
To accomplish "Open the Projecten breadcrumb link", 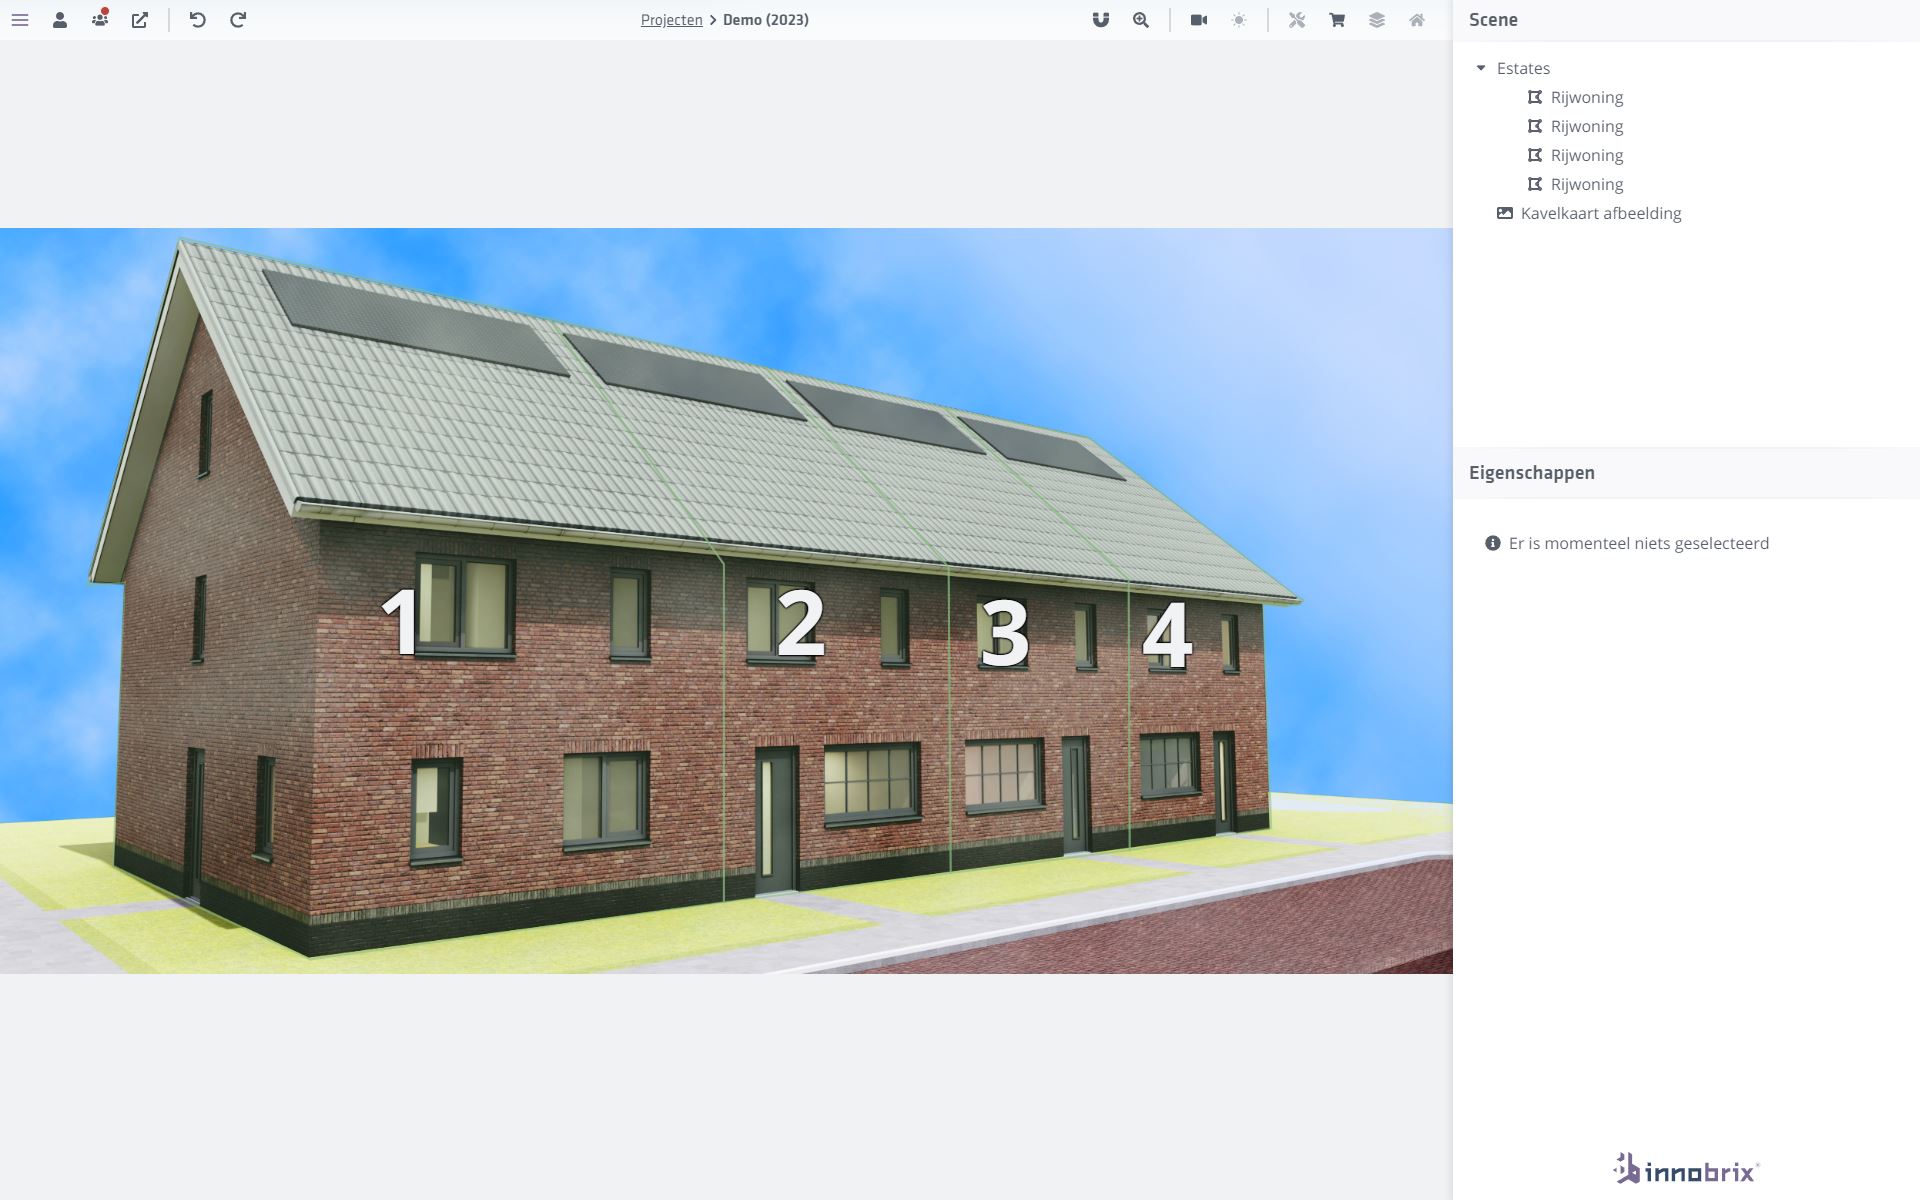I will click(x=670, y=19).
